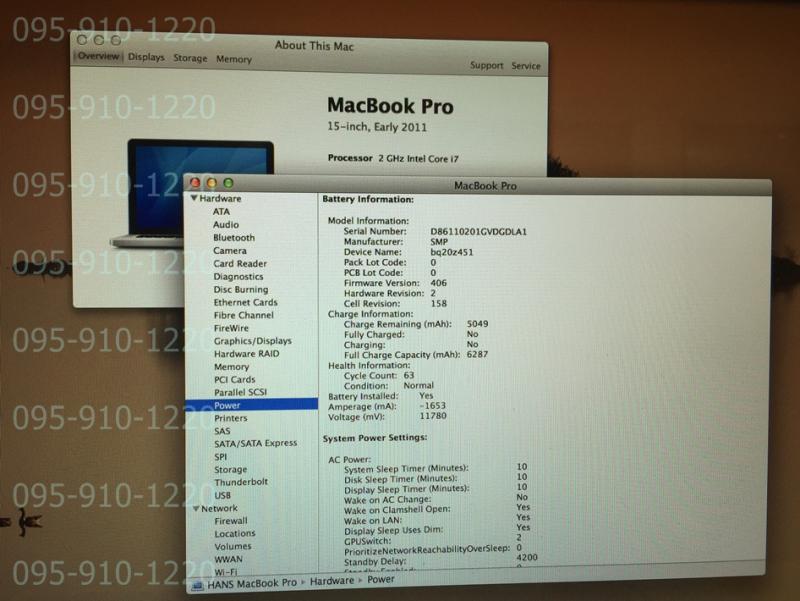Select FireWire in the sidebar
800x601 pixels.
[x=231, y=328]
